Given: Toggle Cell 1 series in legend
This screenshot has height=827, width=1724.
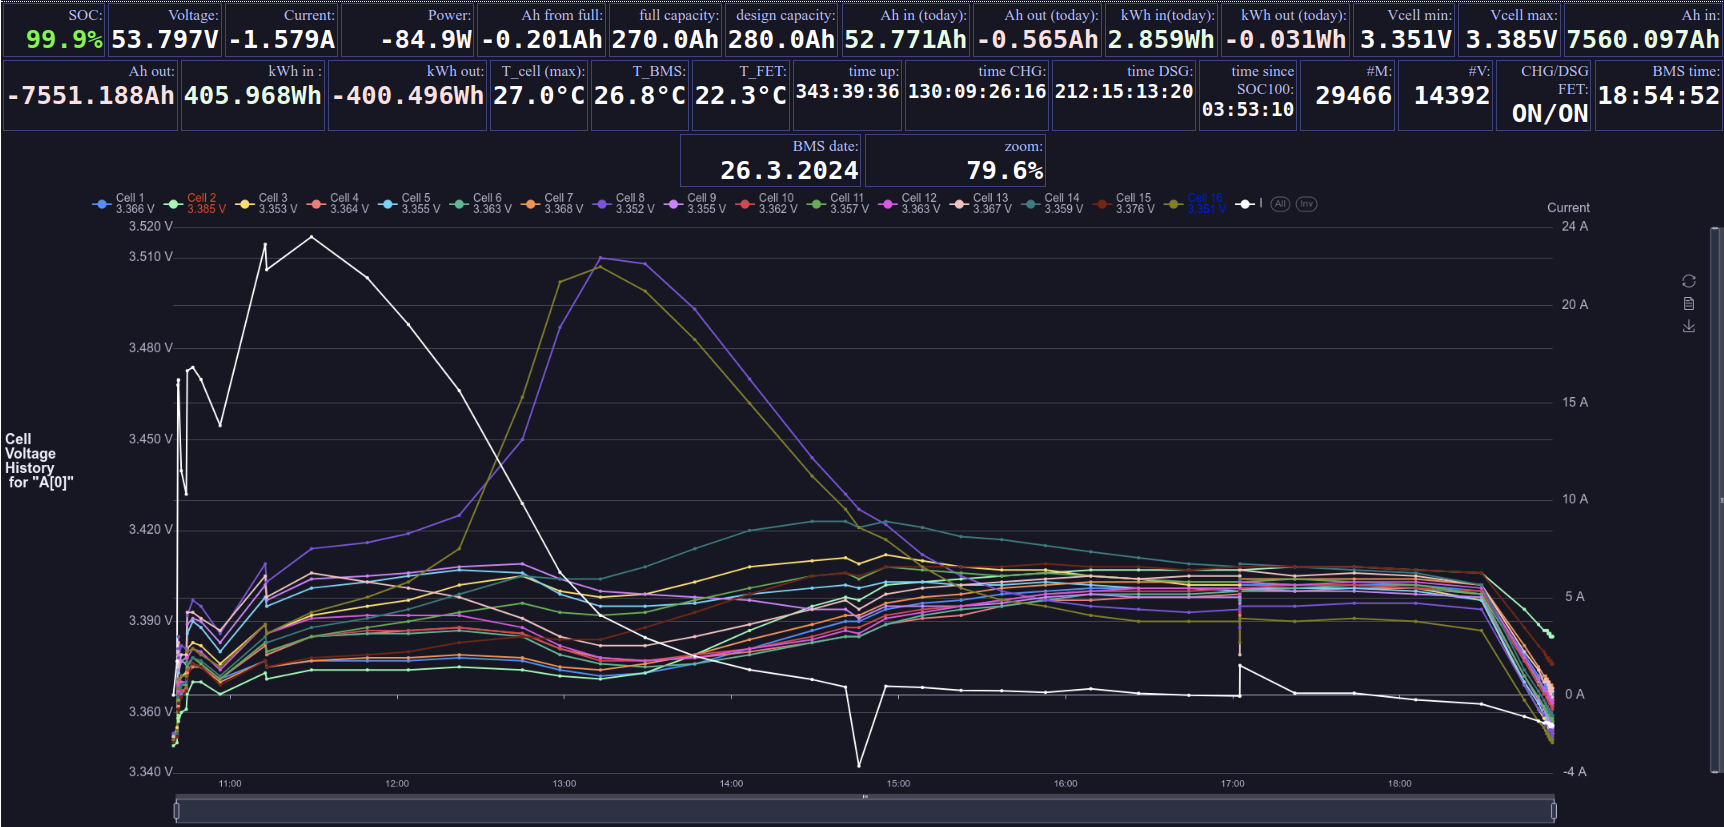Looking at the screenshot, I should click(x=123, y=203).
